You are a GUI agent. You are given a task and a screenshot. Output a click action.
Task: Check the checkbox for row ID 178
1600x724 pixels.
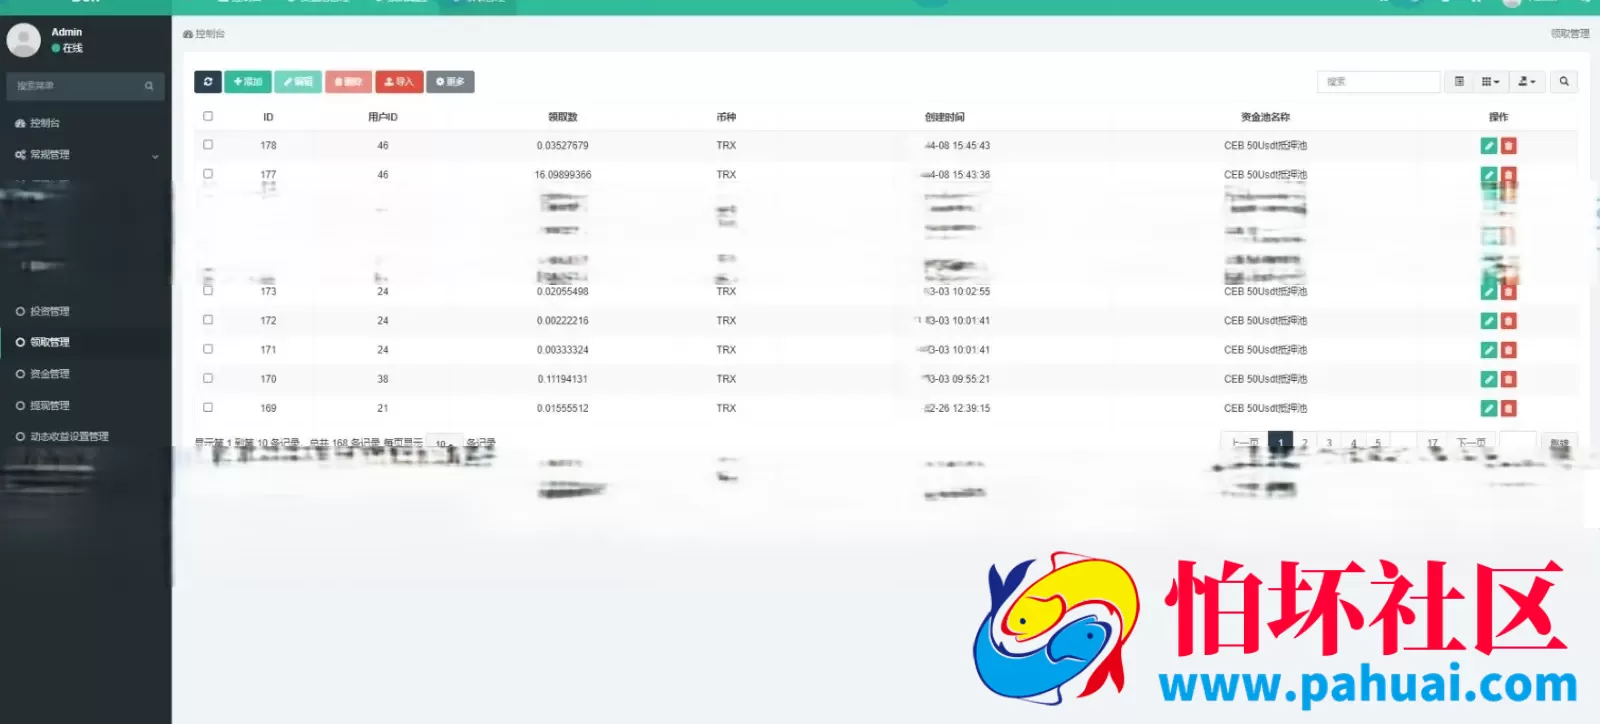(208, 144)
